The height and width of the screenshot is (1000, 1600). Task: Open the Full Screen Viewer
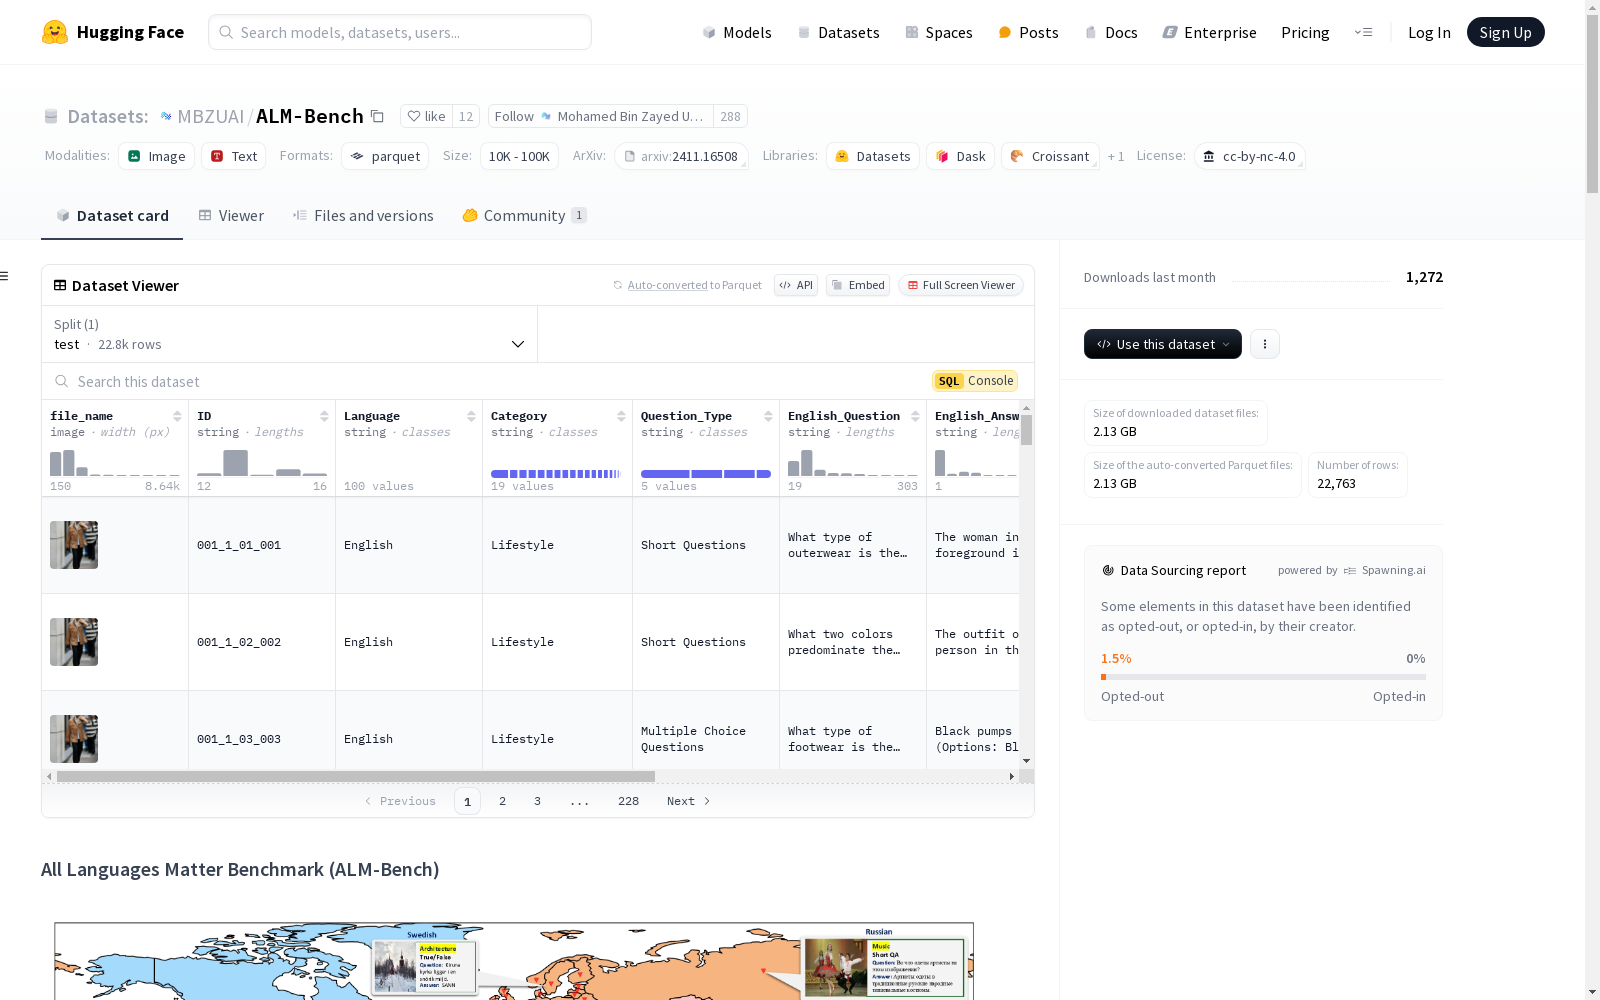[961, 285]
